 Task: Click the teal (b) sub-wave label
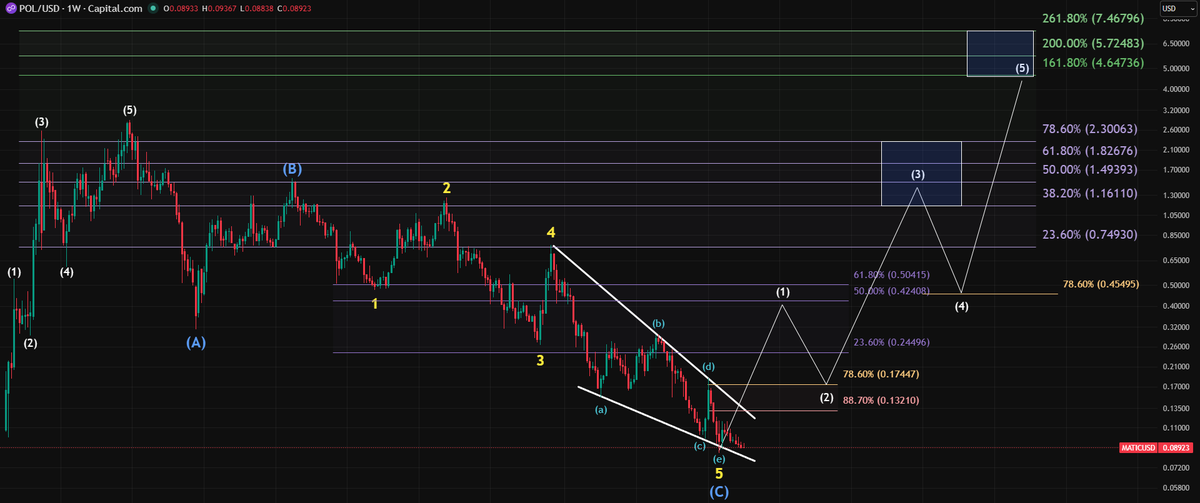[x=658, y=324]
